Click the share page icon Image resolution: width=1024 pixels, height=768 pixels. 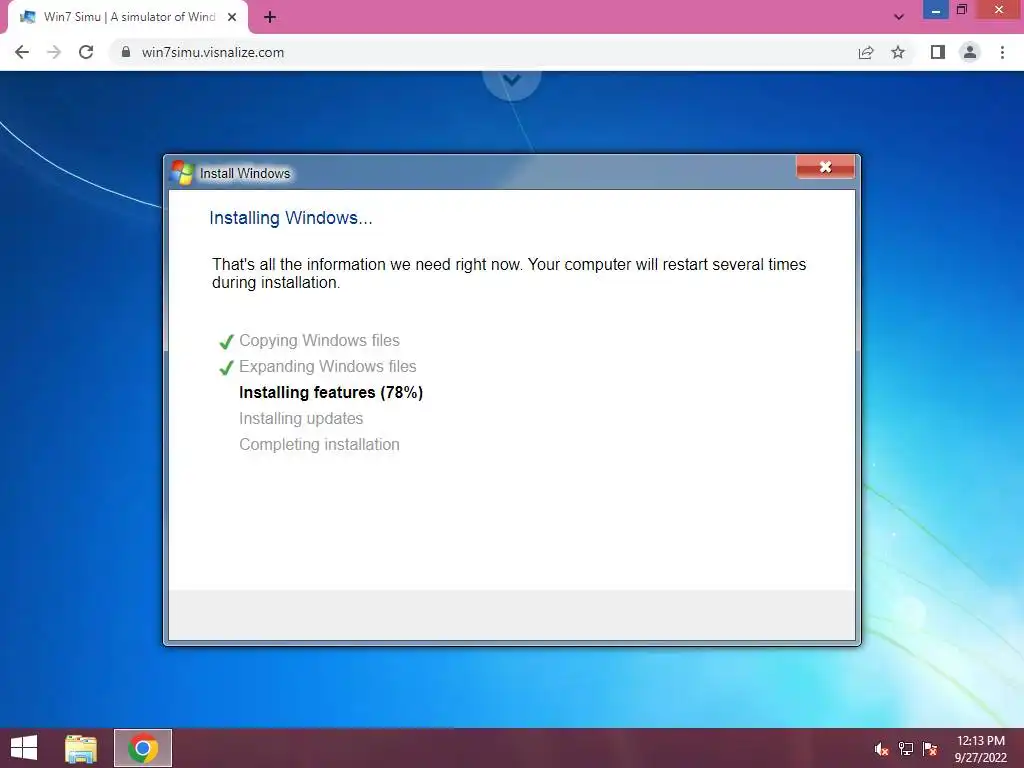point(866,52)
